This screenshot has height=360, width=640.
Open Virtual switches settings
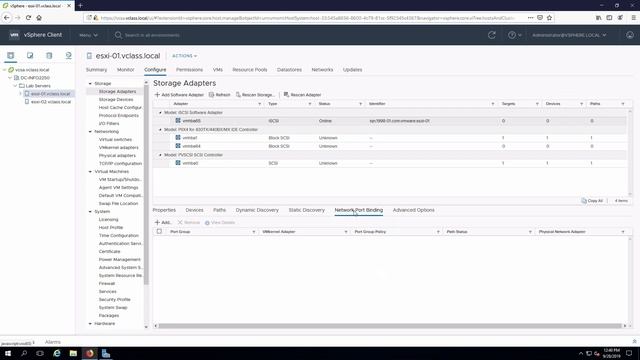[115, 140]
